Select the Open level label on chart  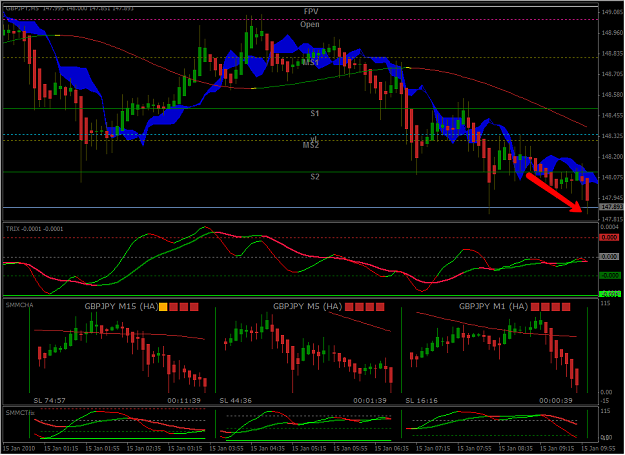pos(310,24)
